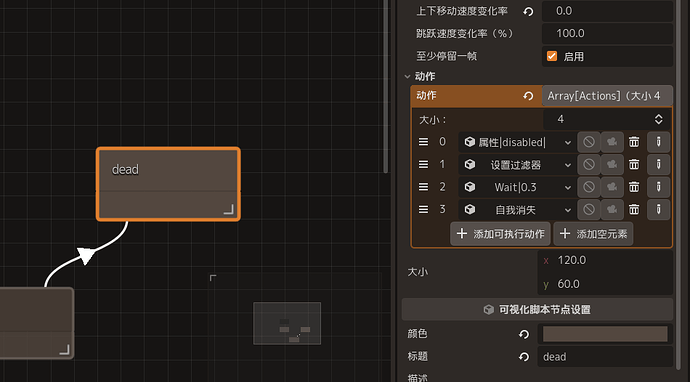
Task: Reset the 颜色 property
Action: (524, 334)
